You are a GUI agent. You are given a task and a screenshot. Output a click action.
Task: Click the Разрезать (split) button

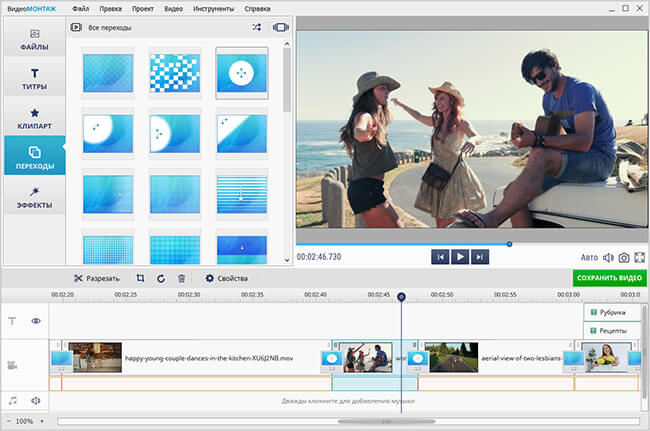tap(97, 278)
